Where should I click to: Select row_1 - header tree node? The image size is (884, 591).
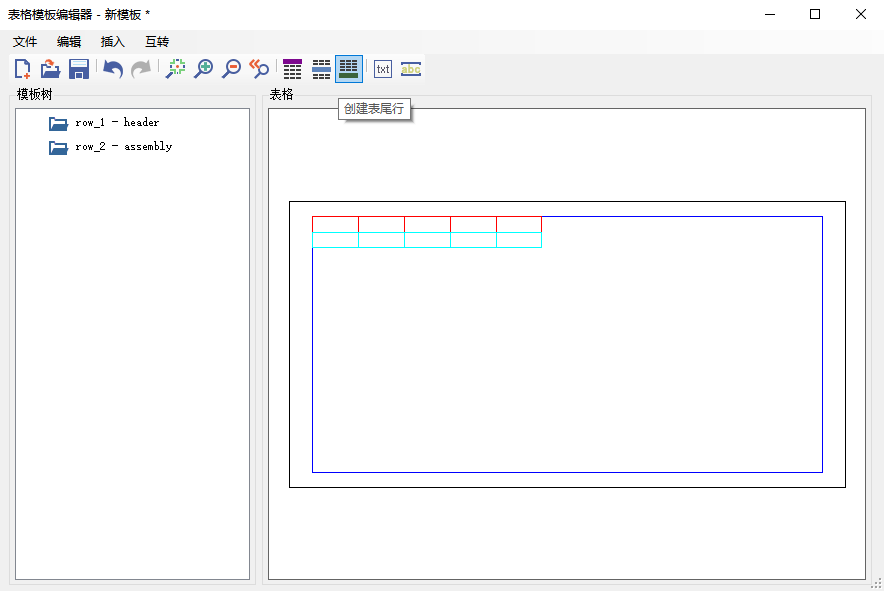click(x=117, y=122)
